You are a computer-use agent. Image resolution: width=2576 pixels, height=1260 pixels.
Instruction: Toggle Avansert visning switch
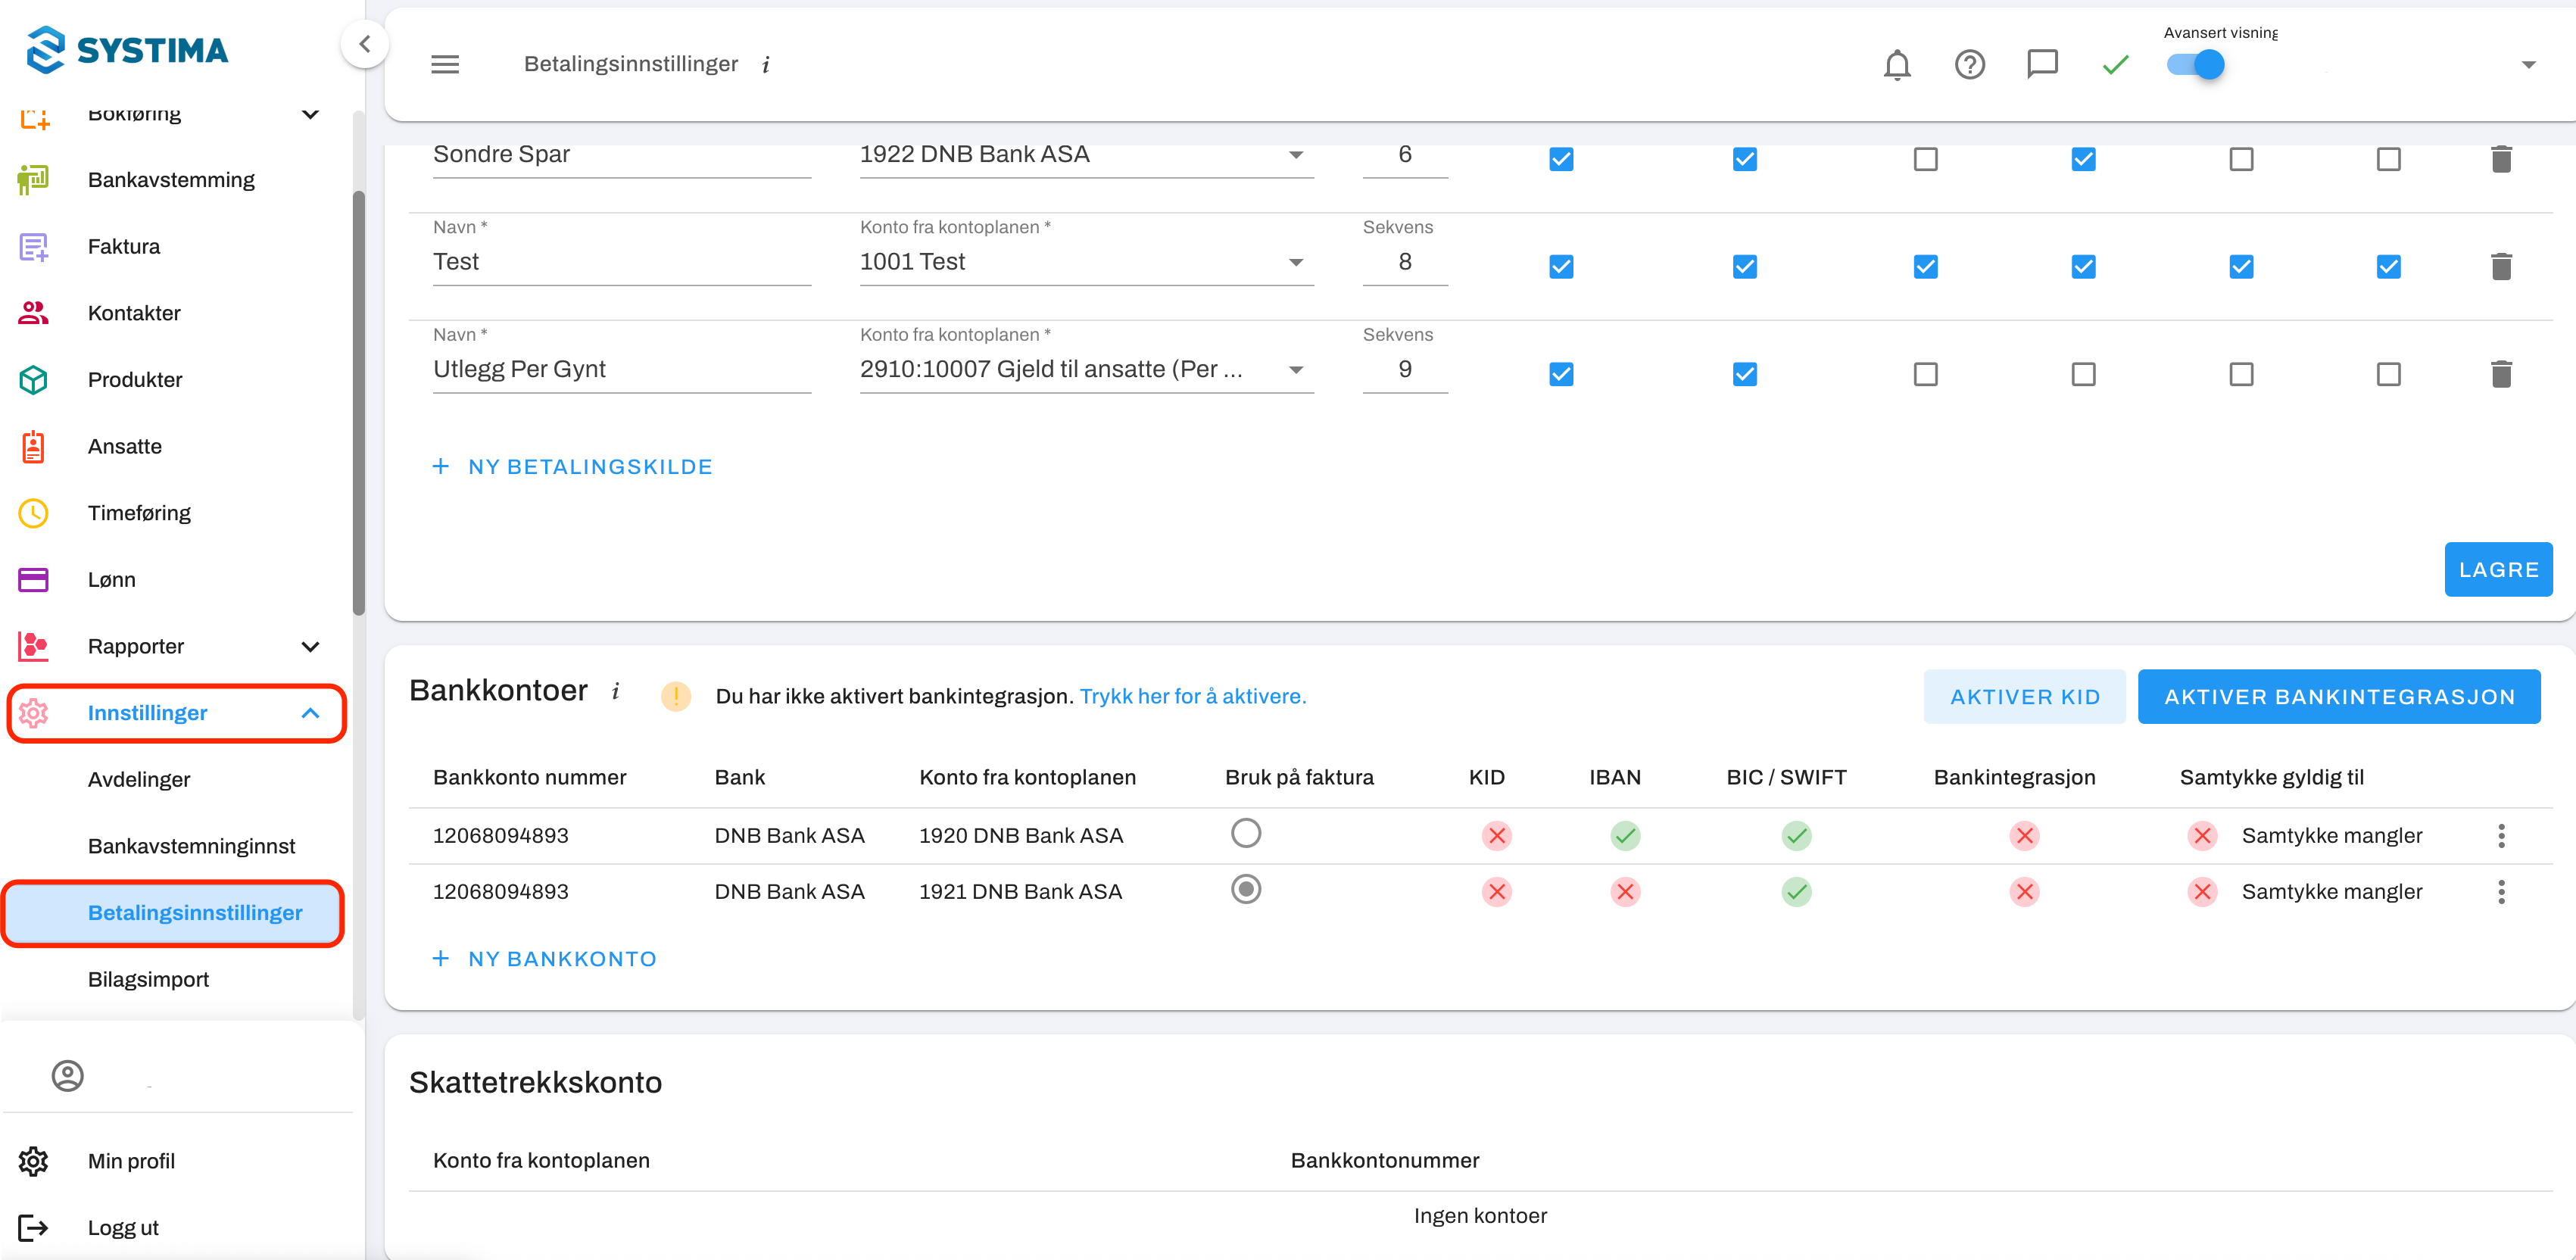[x=2195, y=65]
